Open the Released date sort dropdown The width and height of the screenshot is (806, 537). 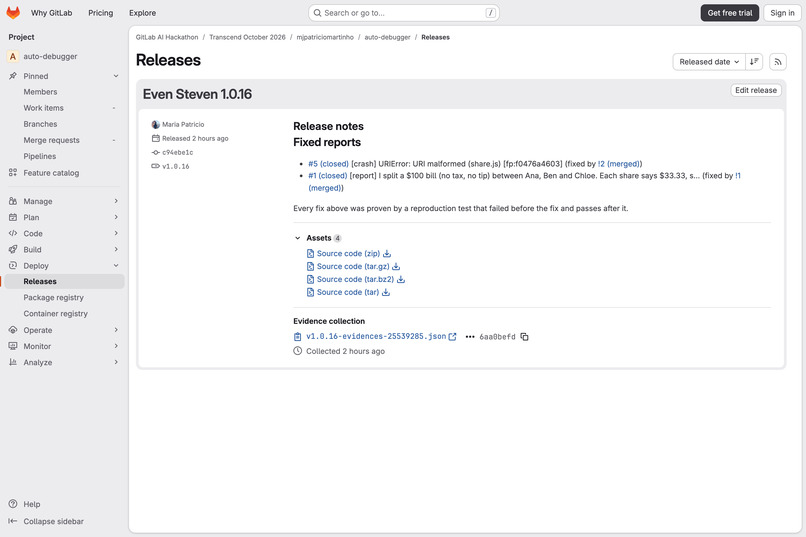709,62
